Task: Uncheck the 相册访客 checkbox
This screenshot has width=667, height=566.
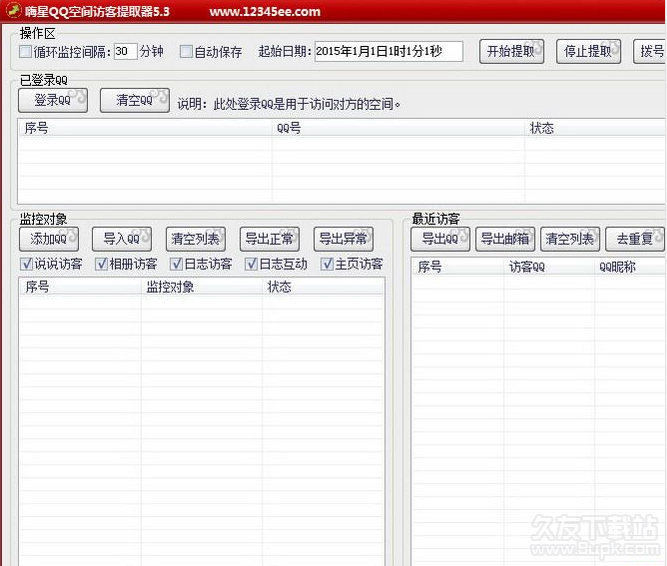Action: point(101,264)
